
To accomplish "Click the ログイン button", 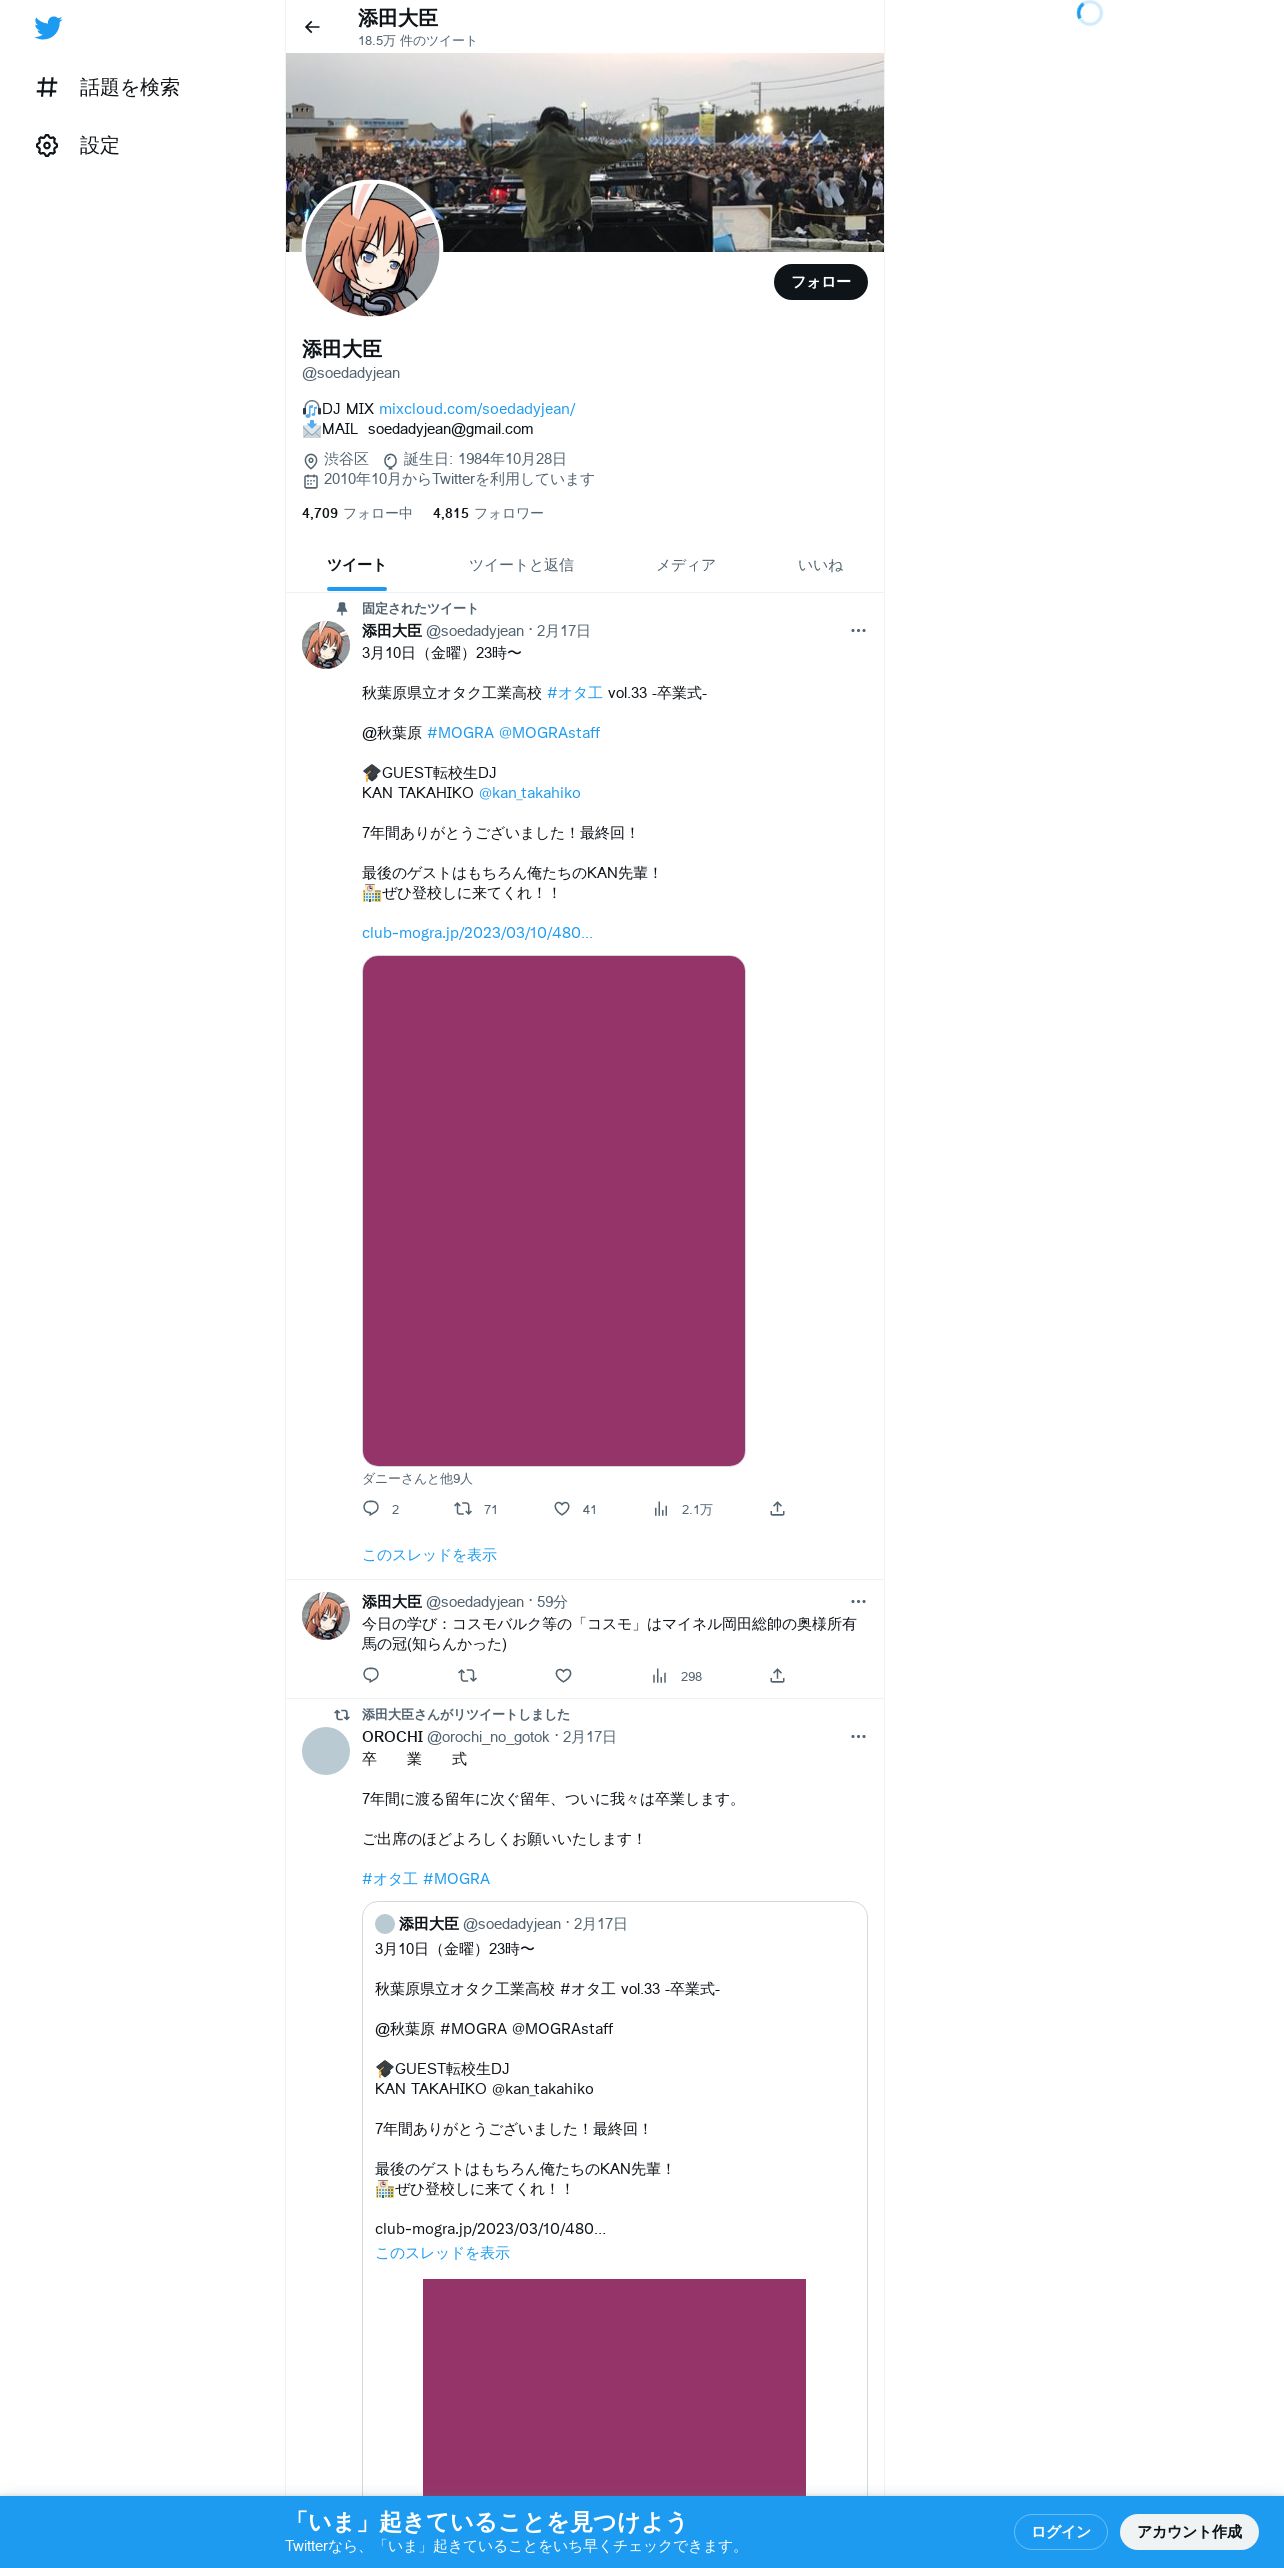I will click(x=1061, y=2531).
